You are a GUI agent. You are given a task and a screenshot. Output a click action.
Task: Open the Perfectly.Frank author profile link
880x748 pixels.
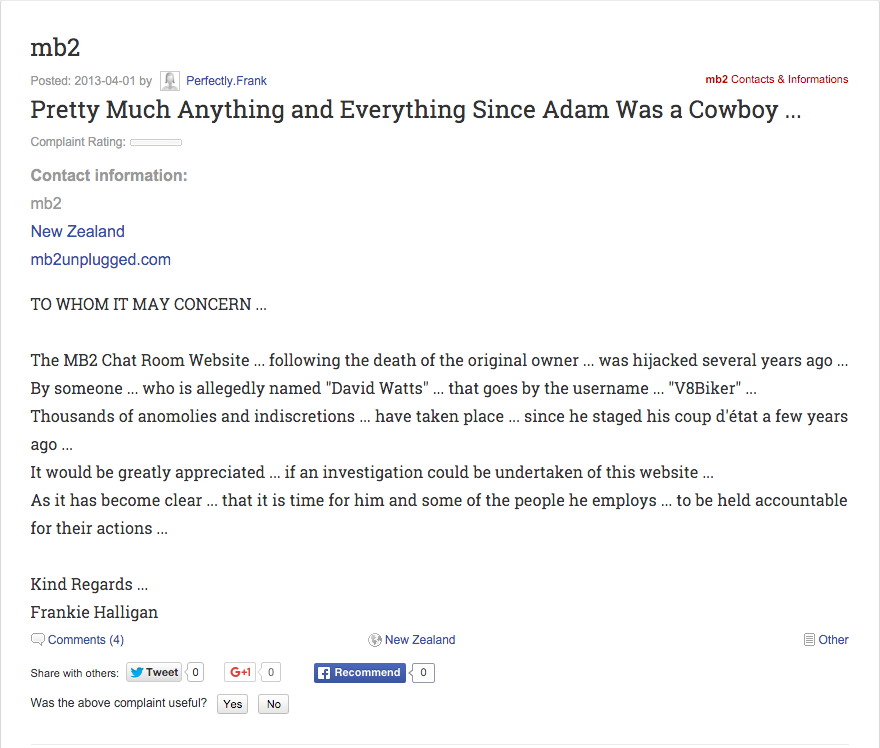click(226, 81)
